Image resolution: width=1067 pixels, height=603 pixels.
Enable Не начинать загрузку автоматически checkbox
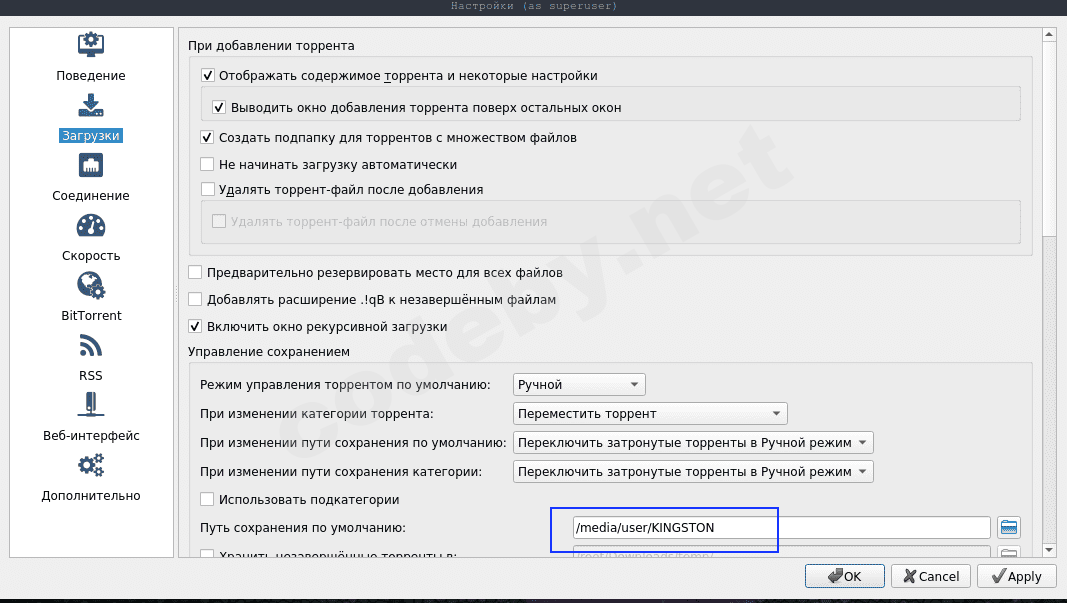click(208, 164)
